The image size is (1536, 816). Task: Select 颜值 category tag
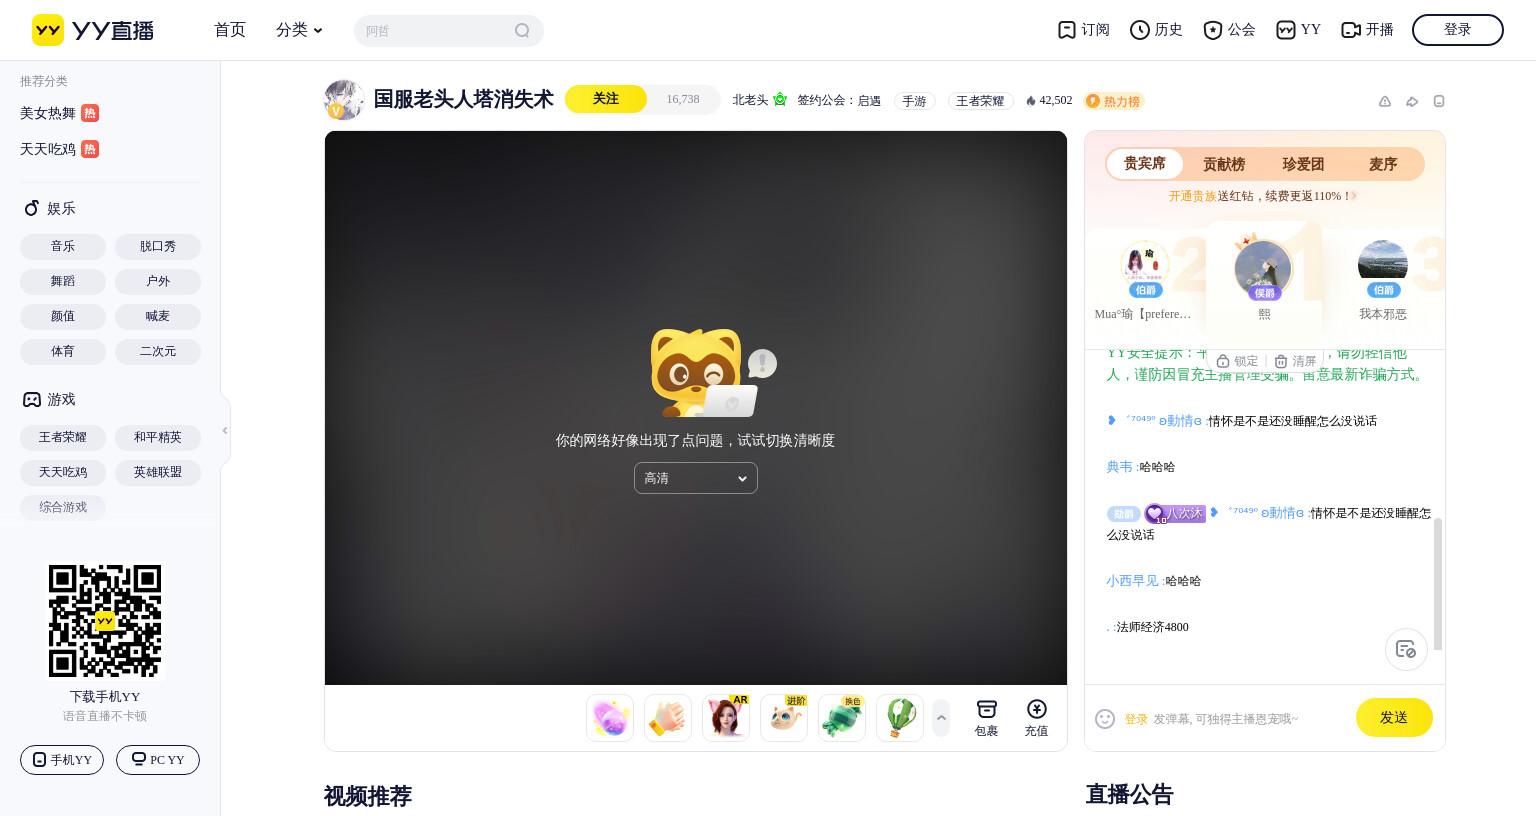pos(63,316)
